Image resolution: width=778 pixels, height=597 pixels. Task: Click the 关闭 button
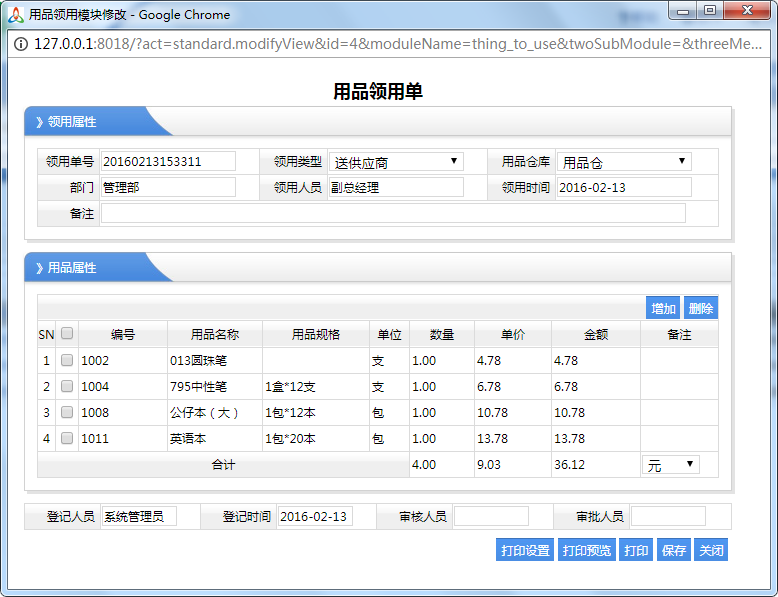pyautogui.click(x=711, y=550)
